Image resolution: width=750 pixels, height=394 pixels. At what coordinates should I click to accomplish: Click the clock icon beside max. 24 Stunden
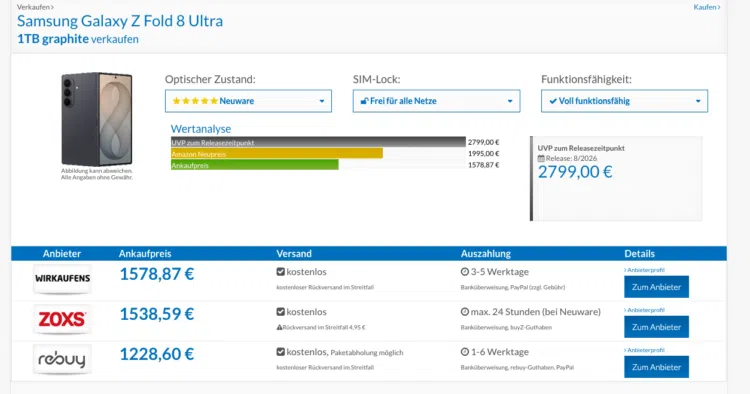pos(464,312)
